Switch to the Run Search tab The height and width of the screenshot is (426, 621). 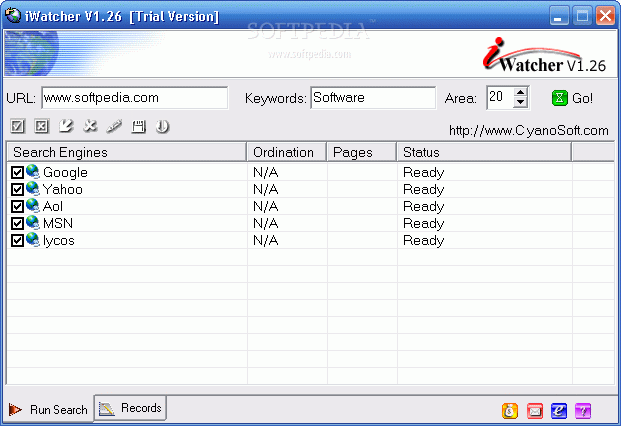48,409
